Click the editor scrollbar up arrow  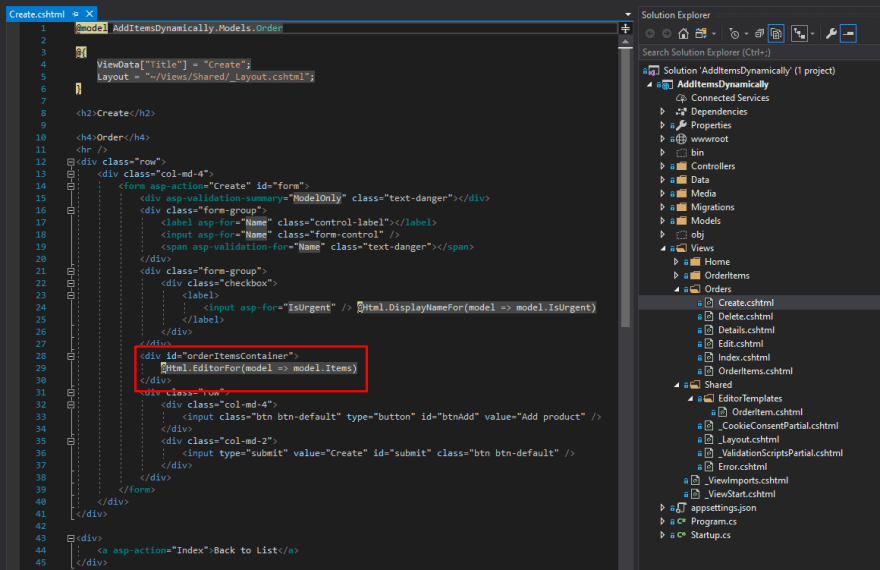pyautogui.click(x=625, y=42)
